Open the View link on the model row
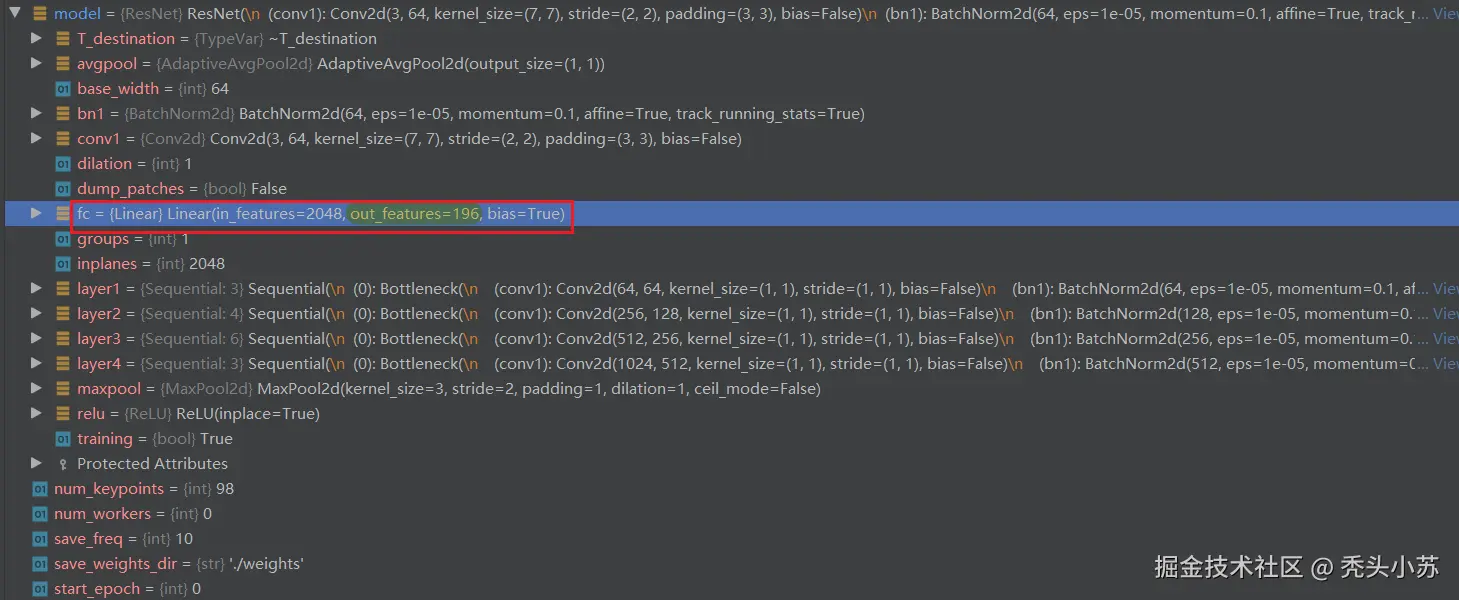 pos(1445,14)
